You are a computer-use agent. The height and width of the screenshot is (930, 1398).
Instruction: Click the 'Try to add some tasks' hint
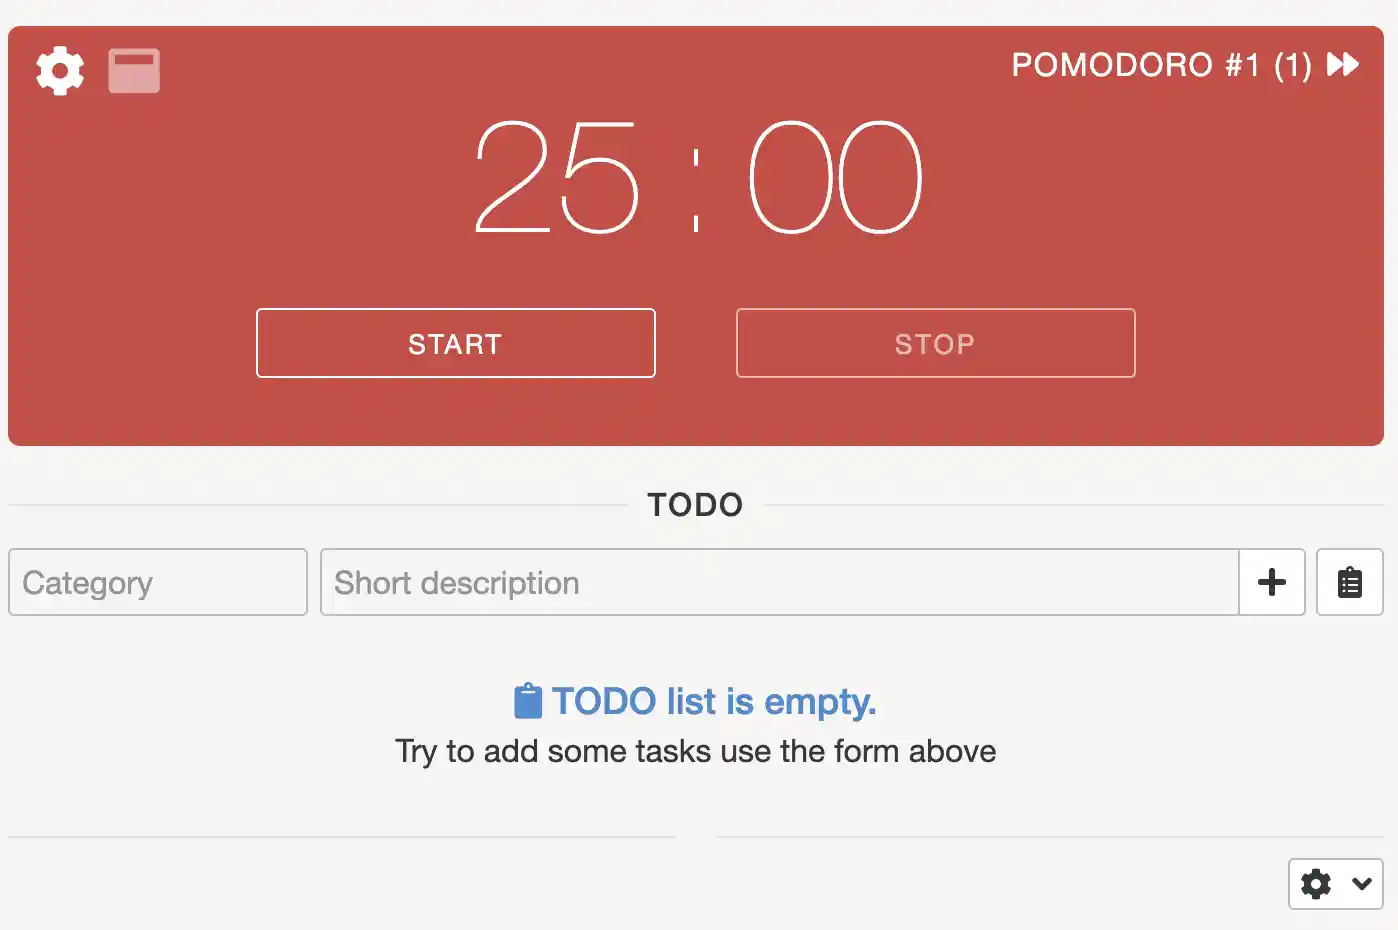[x=695, y=751]
